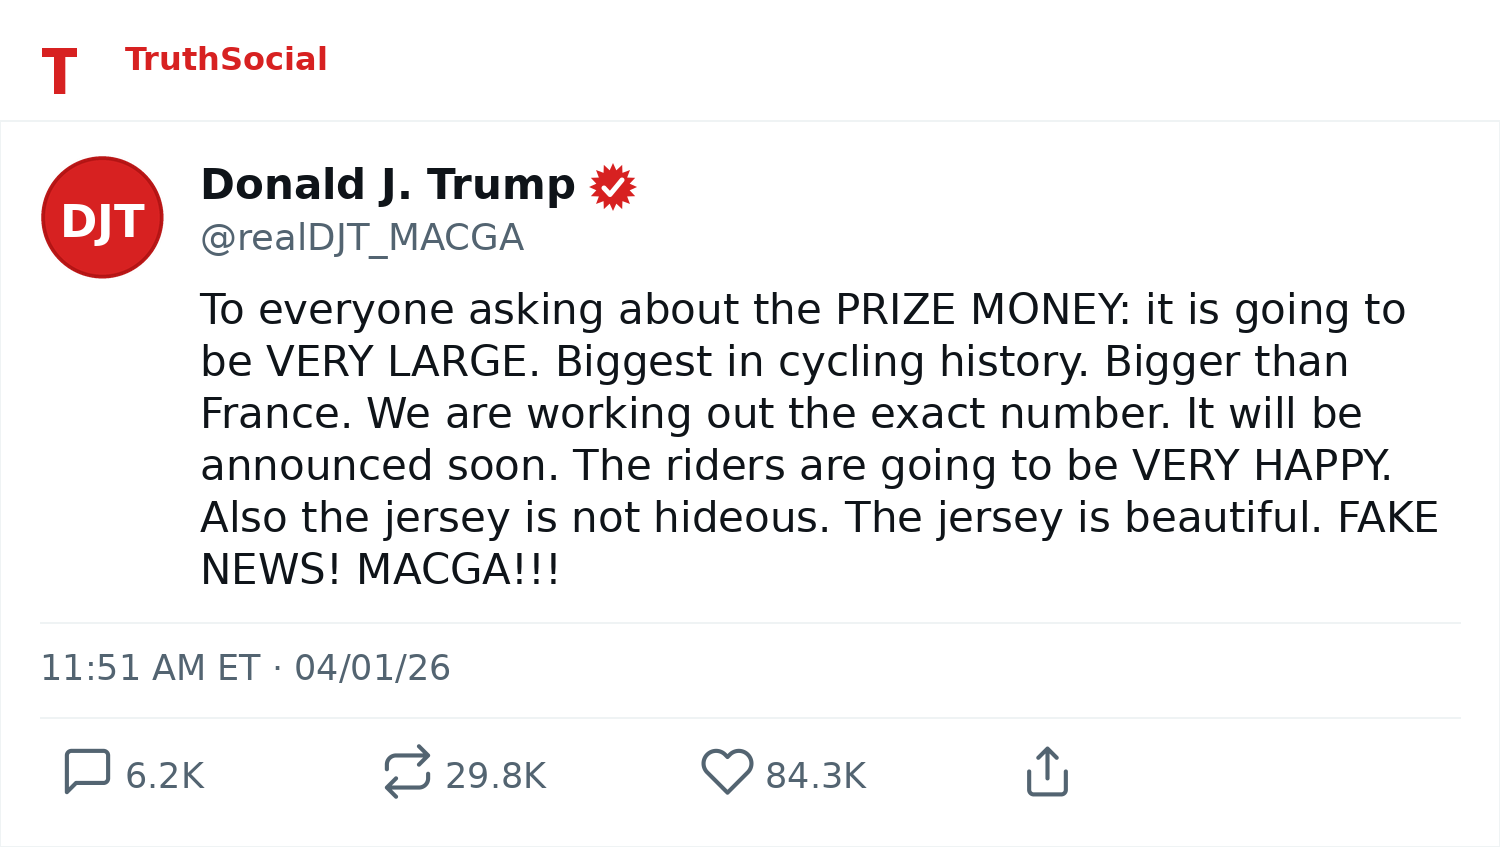This screenshot has width=1500, height=847.
Task: Click the 11:51 AM ET timestamp
Action: tap(150, 668)
